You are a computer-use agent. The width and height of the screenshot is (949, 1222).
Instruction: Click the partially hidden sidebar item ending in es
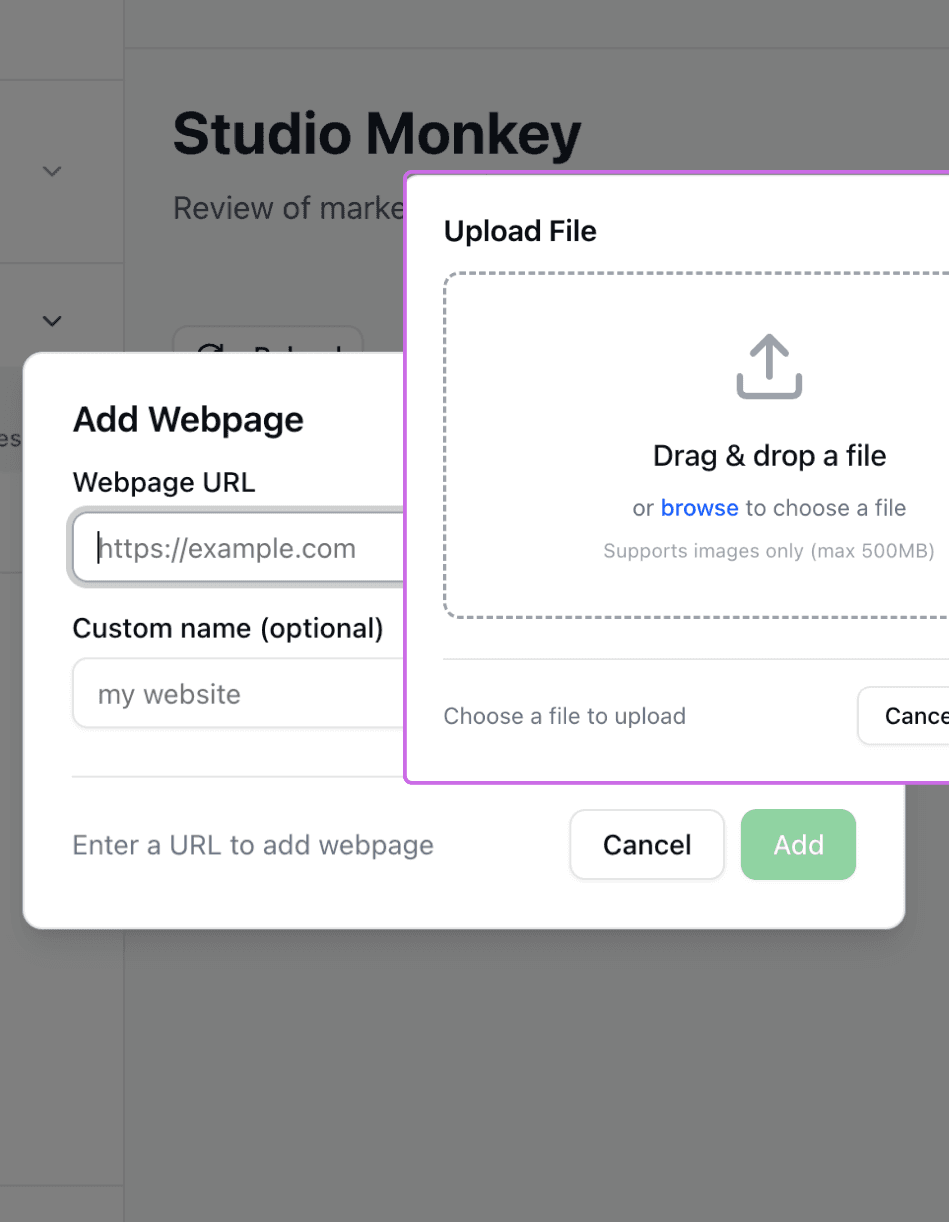point(10,438)
